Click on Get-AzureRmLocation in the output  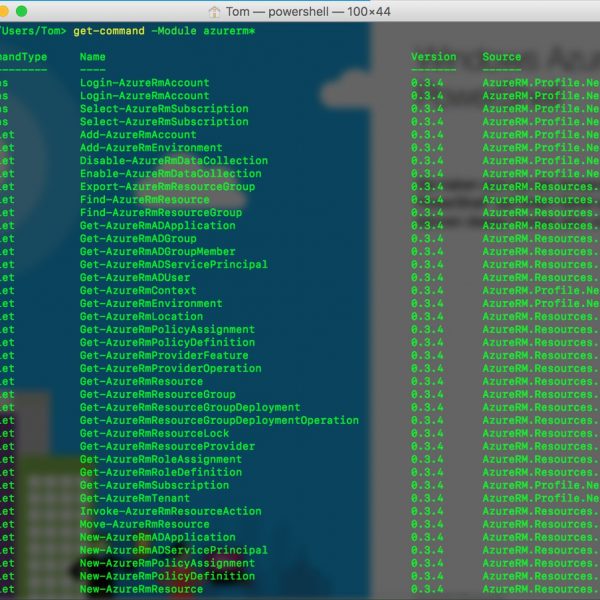(141, 317)
